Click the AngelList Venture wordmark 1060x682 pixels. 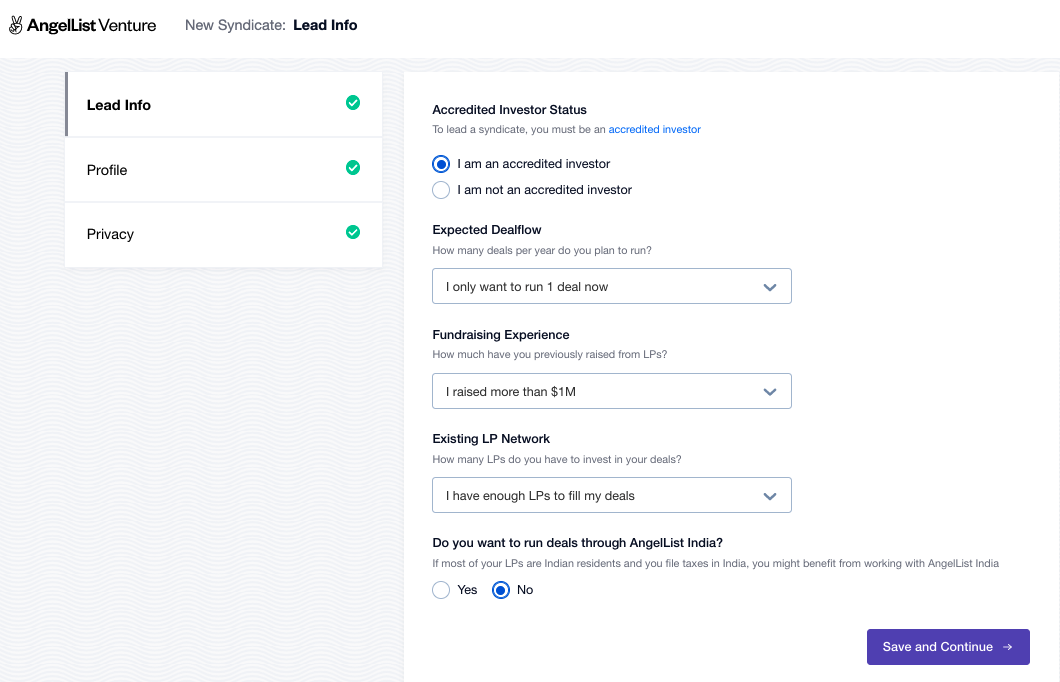pos(91,26)
